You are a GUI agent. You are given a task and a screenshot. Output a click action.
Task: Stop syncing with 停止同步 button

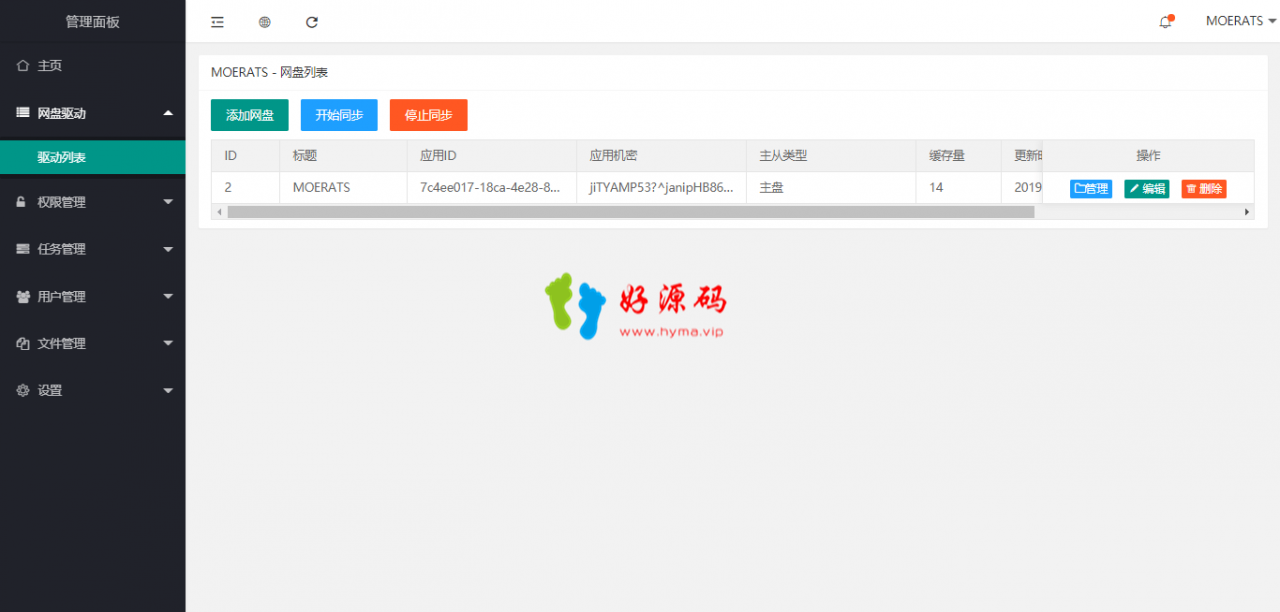pos(429,115)
